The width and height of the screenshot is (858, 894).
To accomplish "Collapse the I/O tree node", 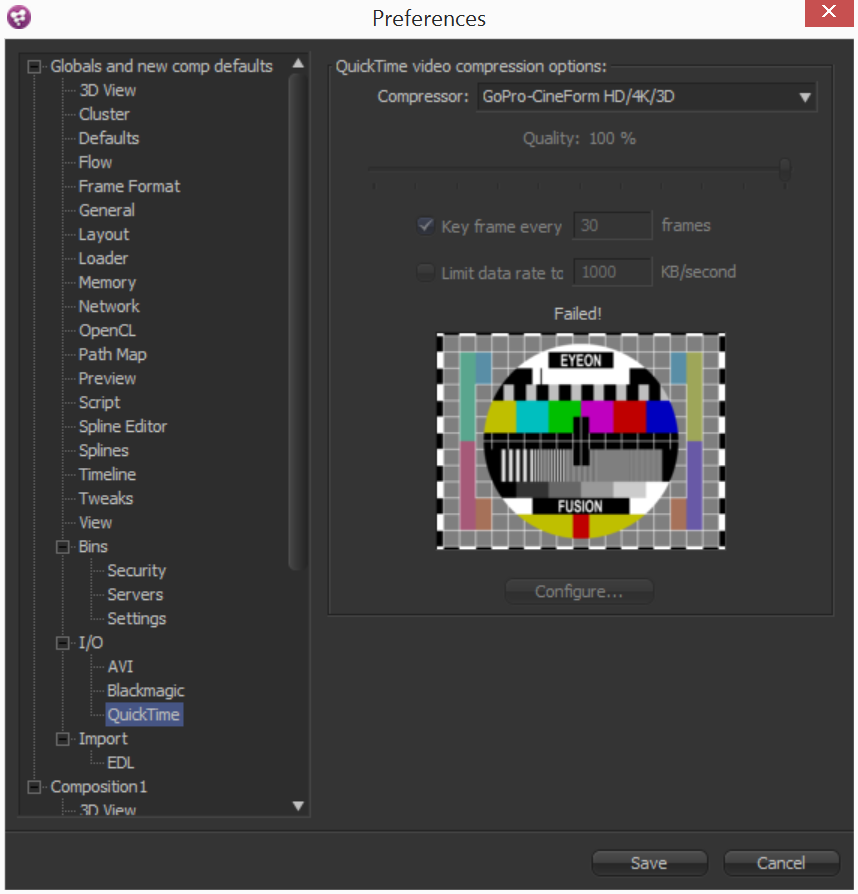I will 63,643.
